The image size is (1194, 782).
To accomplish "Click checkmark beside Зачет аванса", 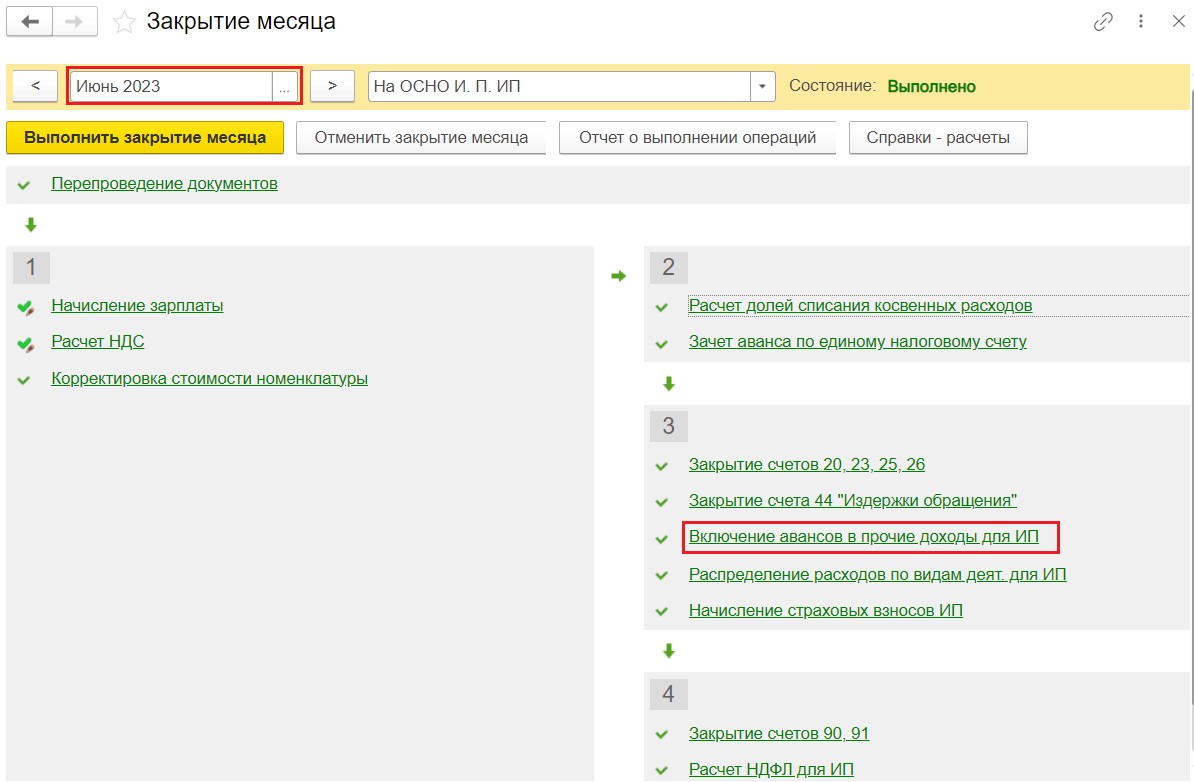I will [662, 344].
